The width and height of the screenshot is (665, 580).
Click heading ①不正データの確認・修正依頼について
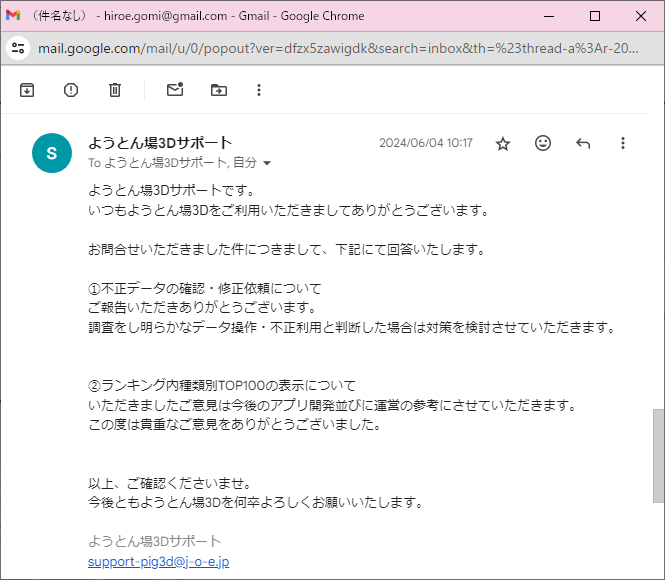pyautogui.click(x=204, y=288)
